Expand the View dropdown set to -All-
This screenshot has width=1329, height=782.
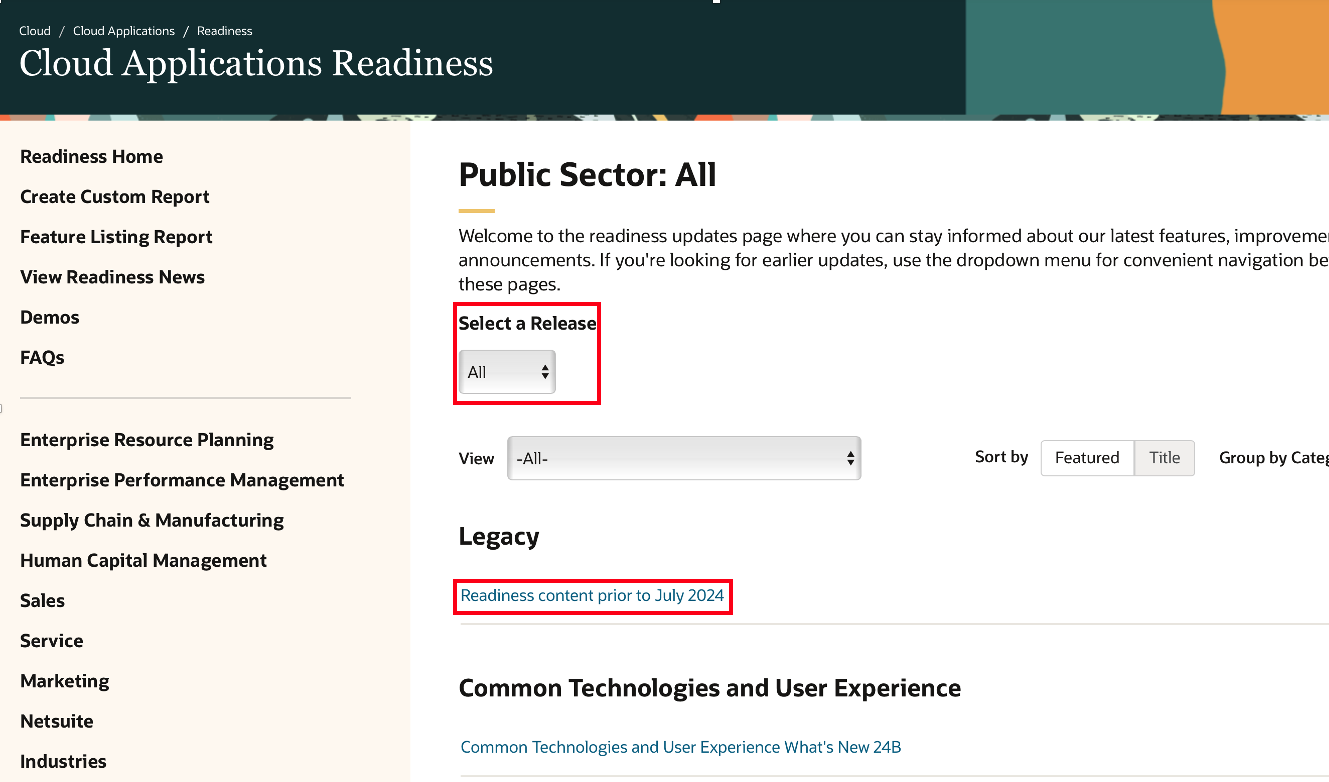coord(684,458)
